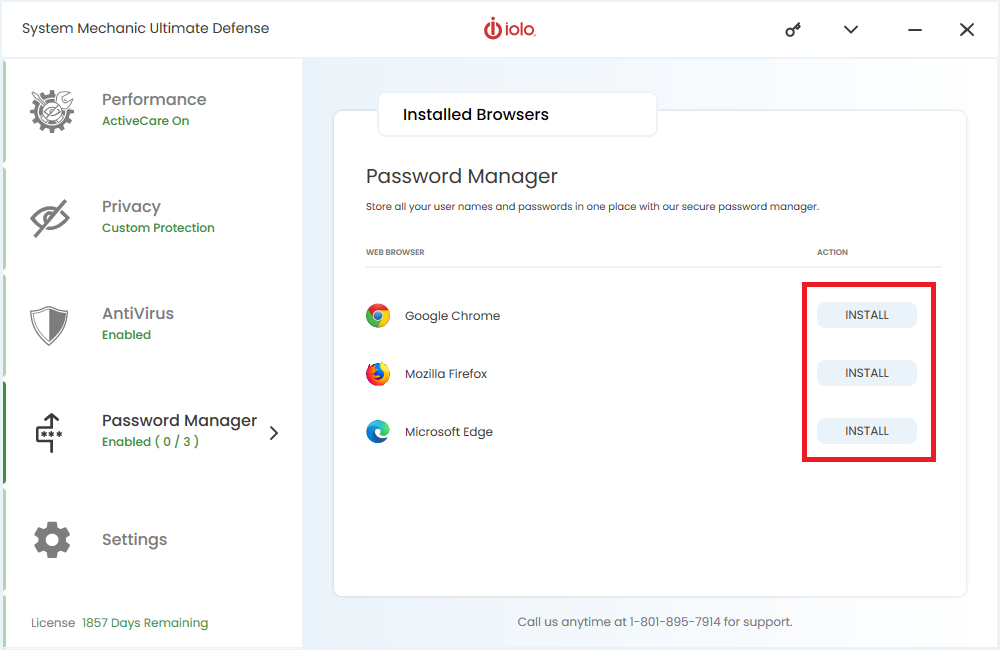Install the extension for Mozilla Firefox
The height and width of the screenshot is (650, 1000).
coord(867,373)
